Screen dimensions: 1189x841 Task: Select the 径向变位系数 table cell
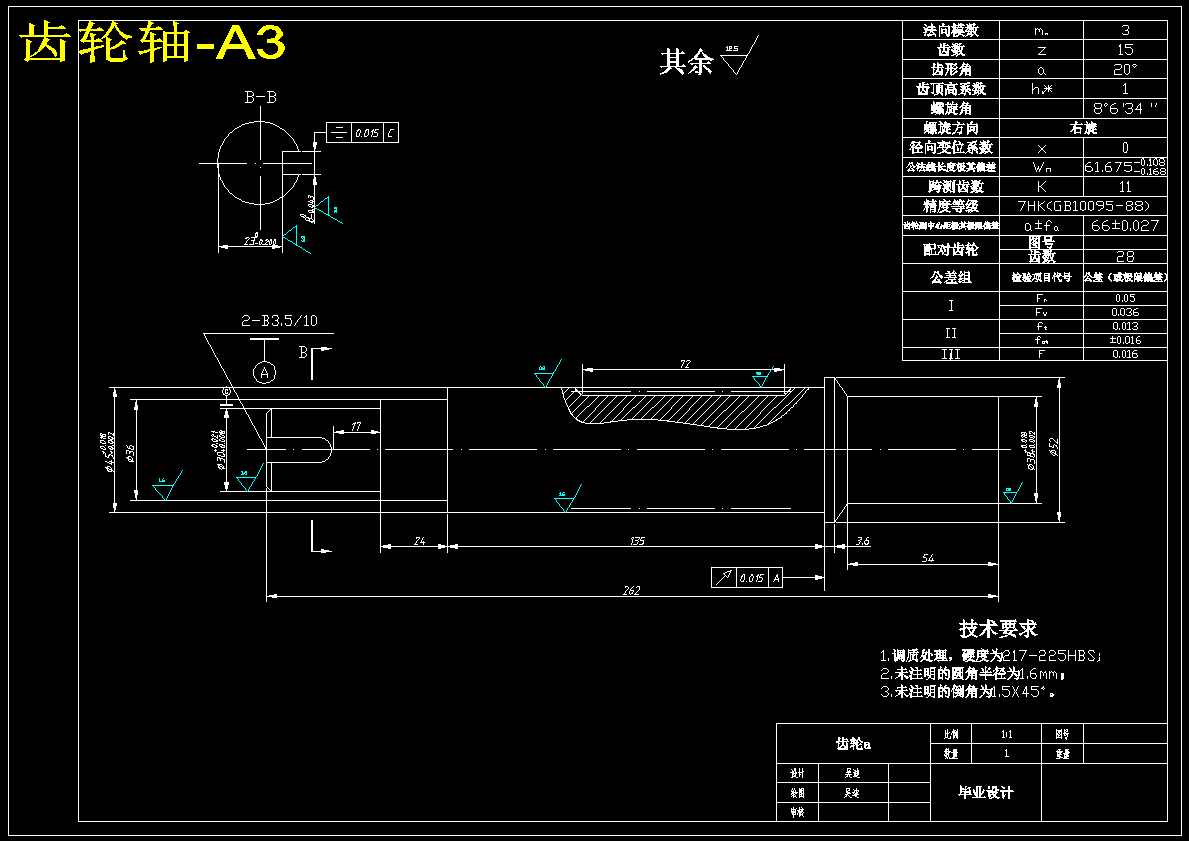click(x=951, y=148)
